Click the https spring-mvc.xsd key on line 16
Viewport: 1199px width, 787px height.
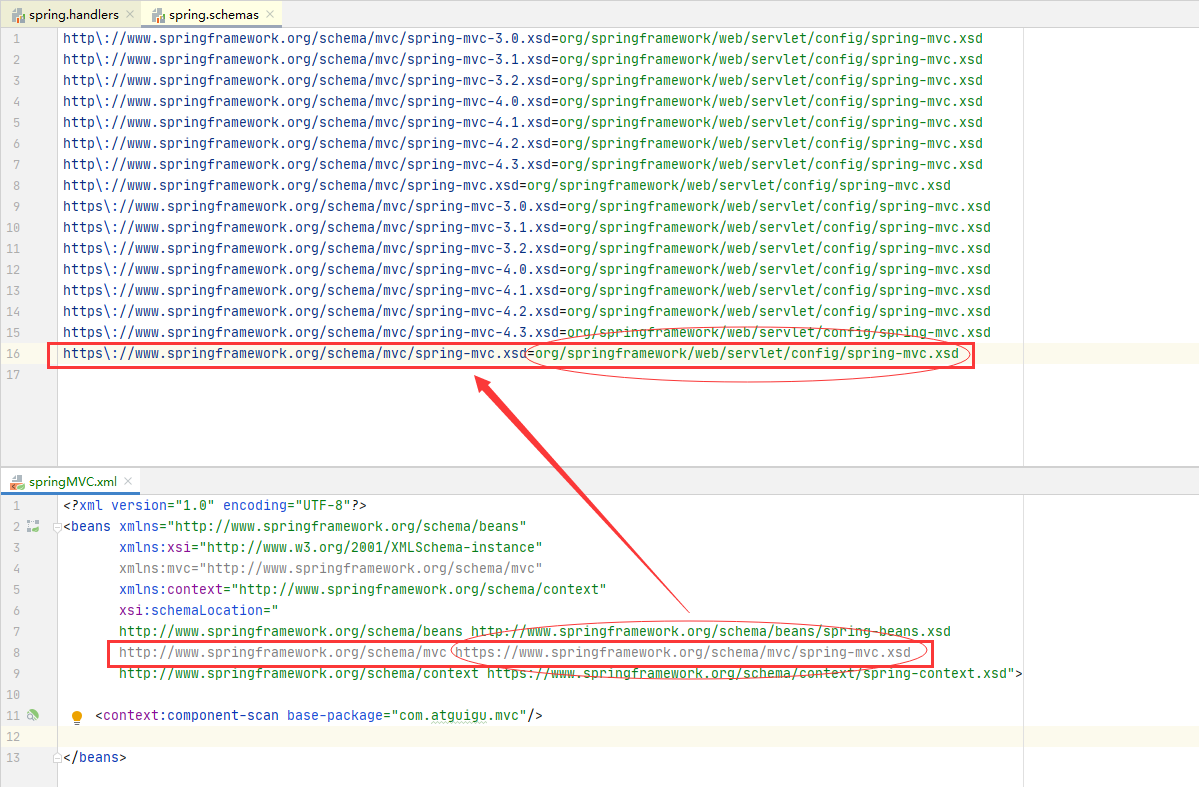click(294, 353)
